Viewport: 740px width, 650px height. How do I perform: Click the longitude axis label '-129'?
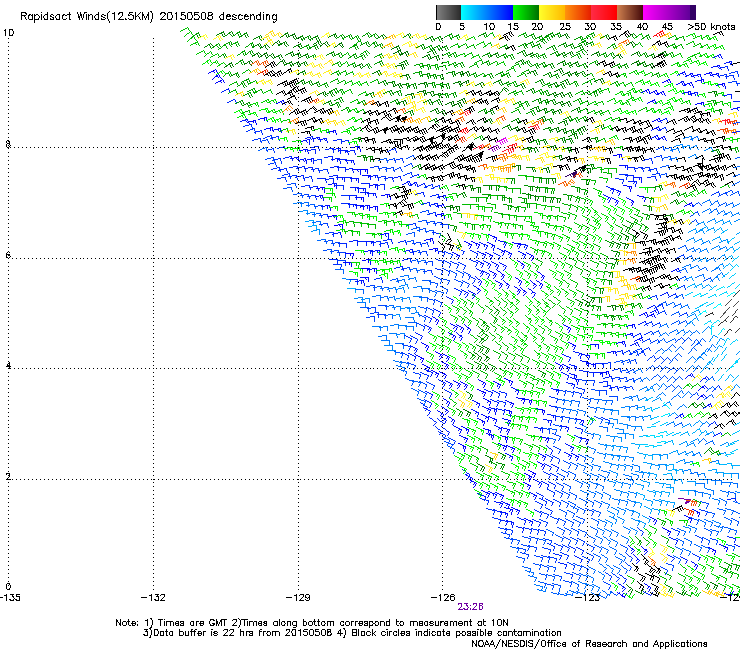click(298, 597)
